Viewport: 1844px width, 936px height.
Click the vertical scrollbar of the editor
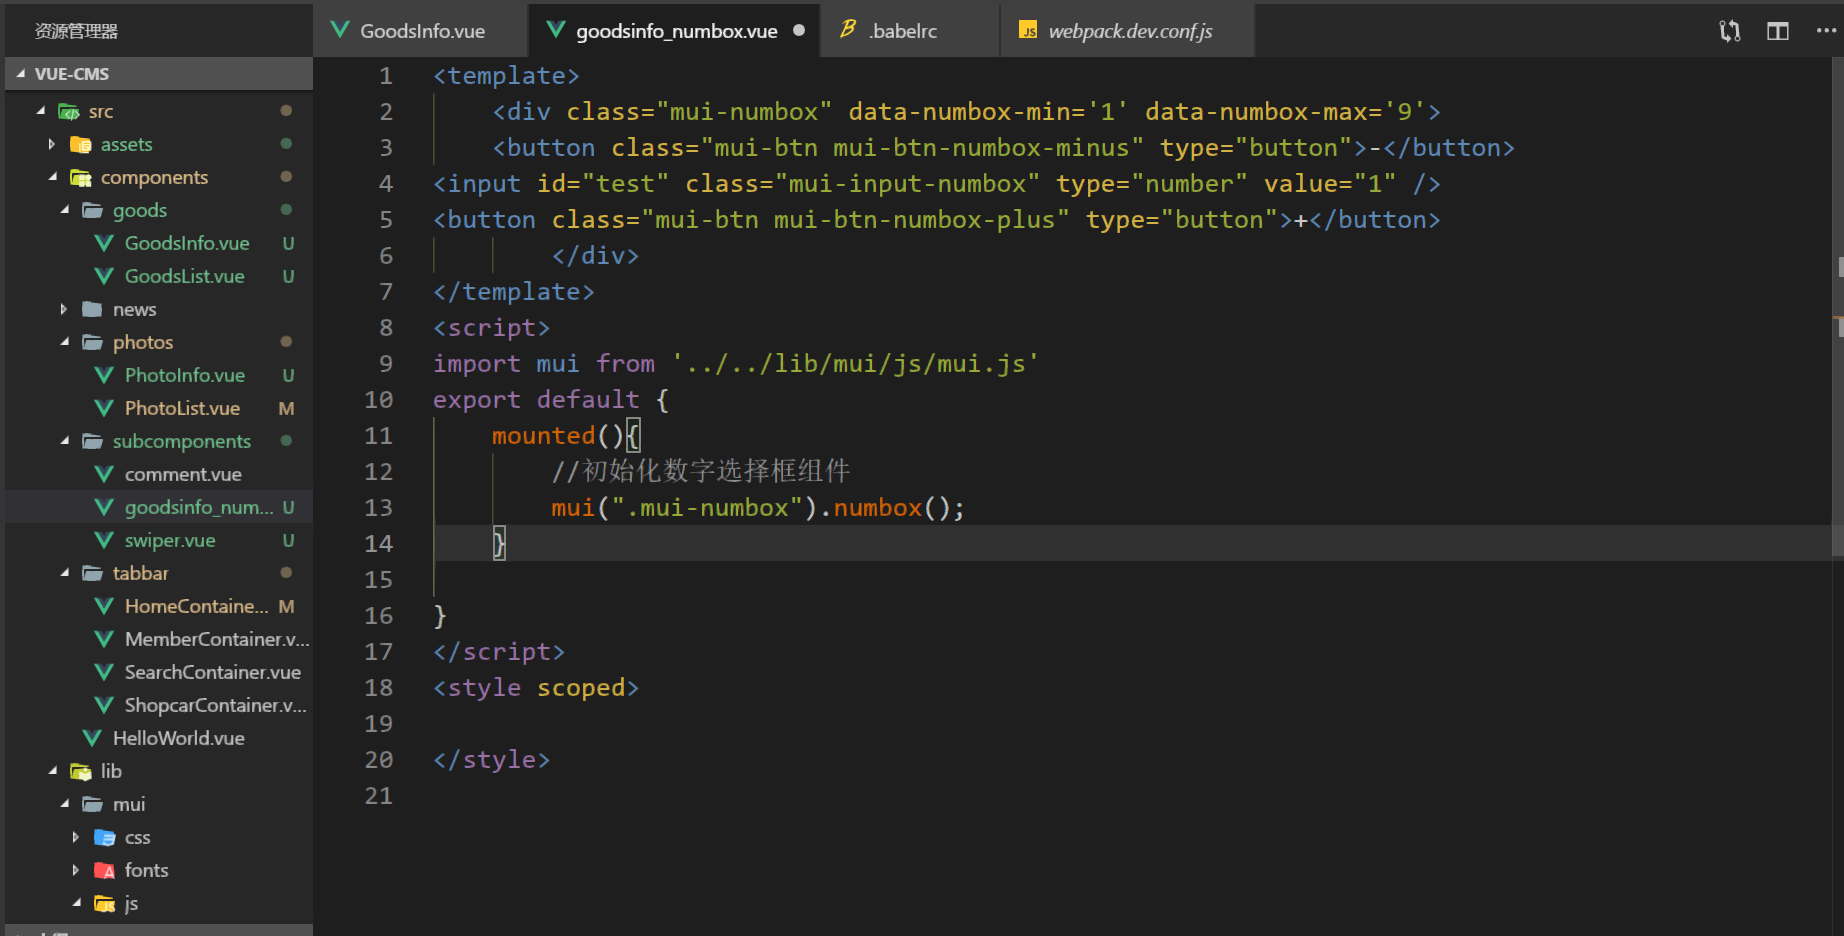pos(1838,306)
